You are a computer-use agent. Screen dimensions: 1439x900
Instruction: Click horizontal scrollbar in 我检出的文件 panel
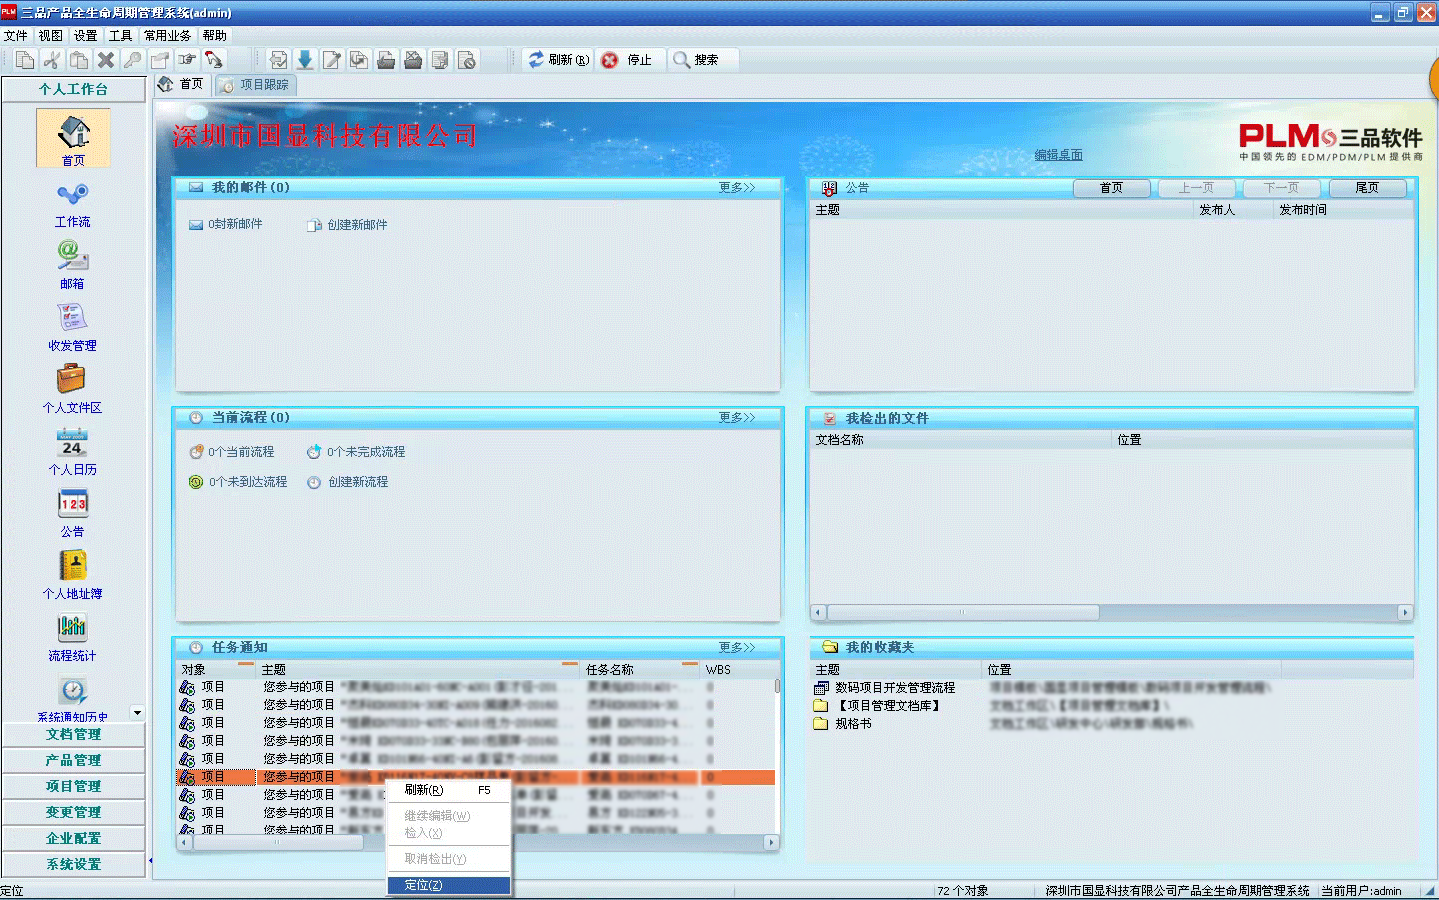[x=962, y=612]
